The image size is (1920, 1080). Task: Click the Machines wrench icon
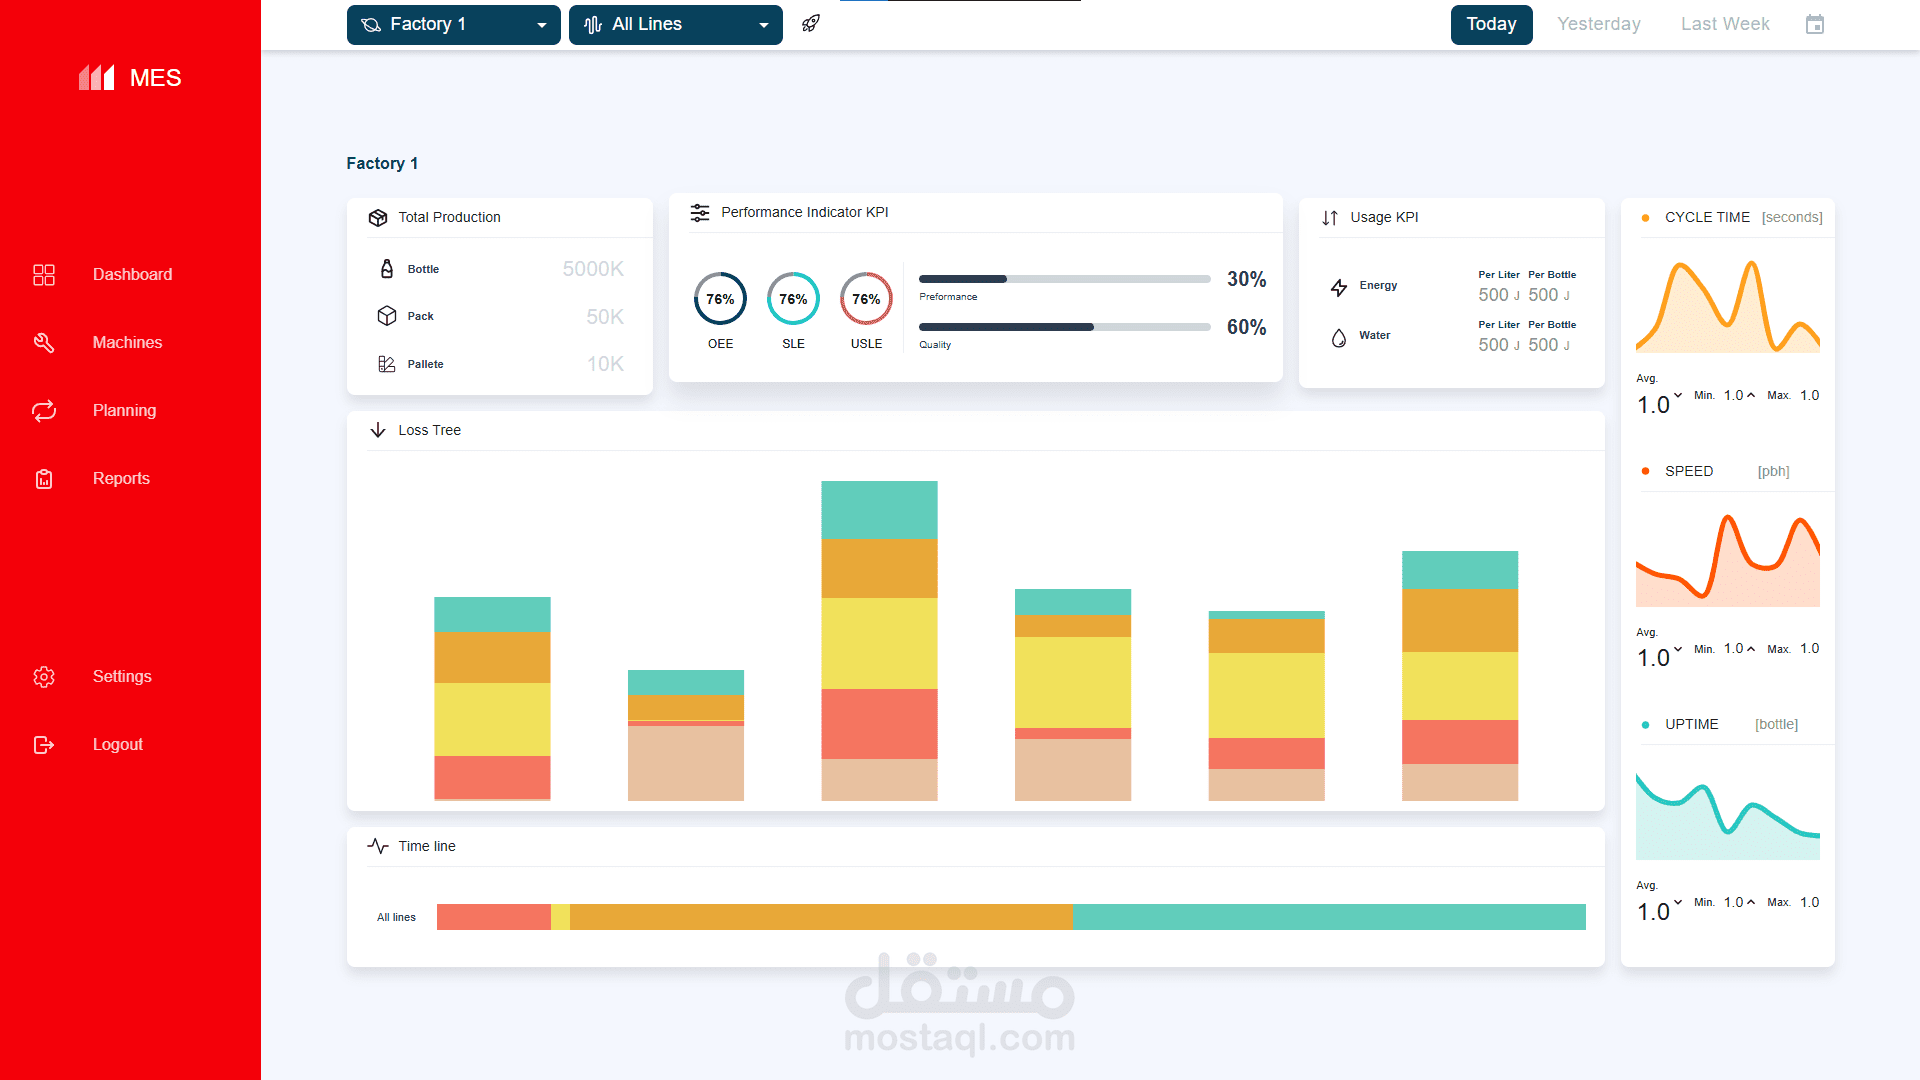[44, 343]
